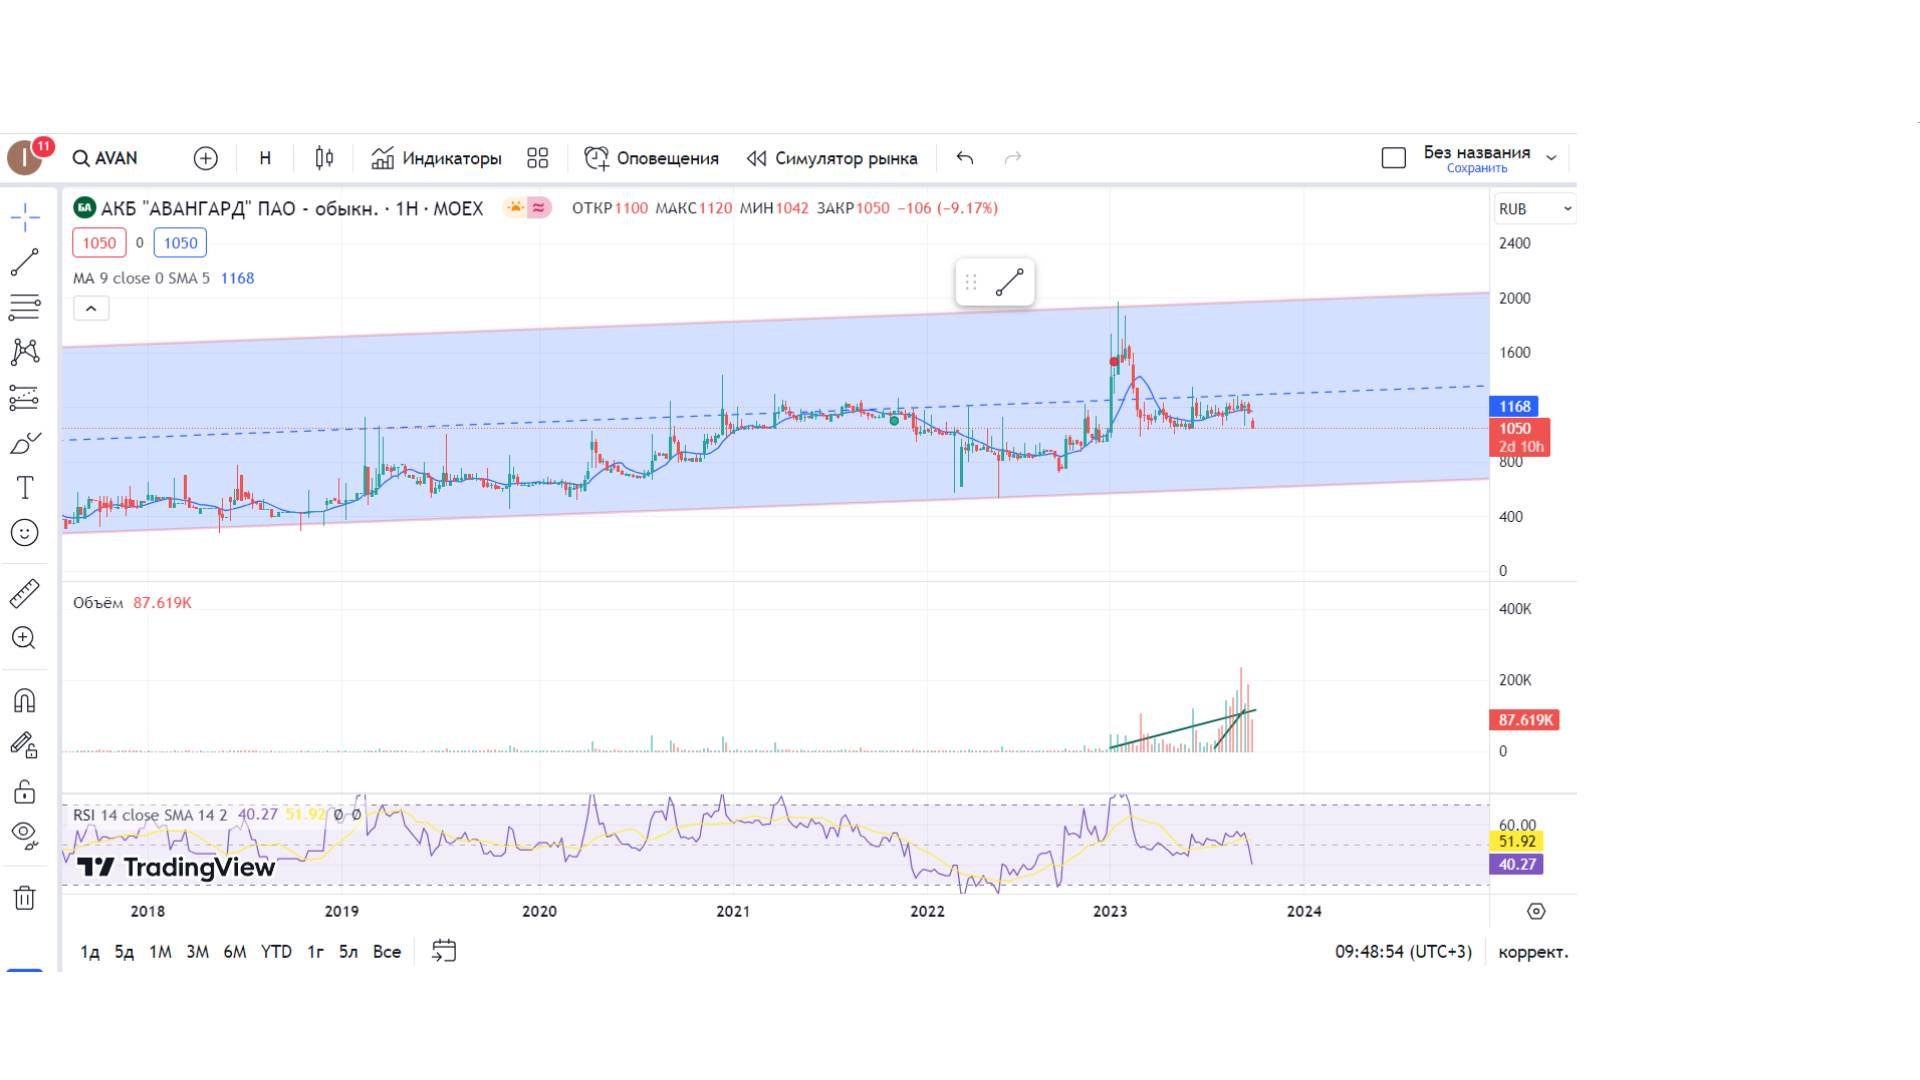Click the AVAN symbol search field
This screenshot has width=1920, height=1080.
click(106, 158)
